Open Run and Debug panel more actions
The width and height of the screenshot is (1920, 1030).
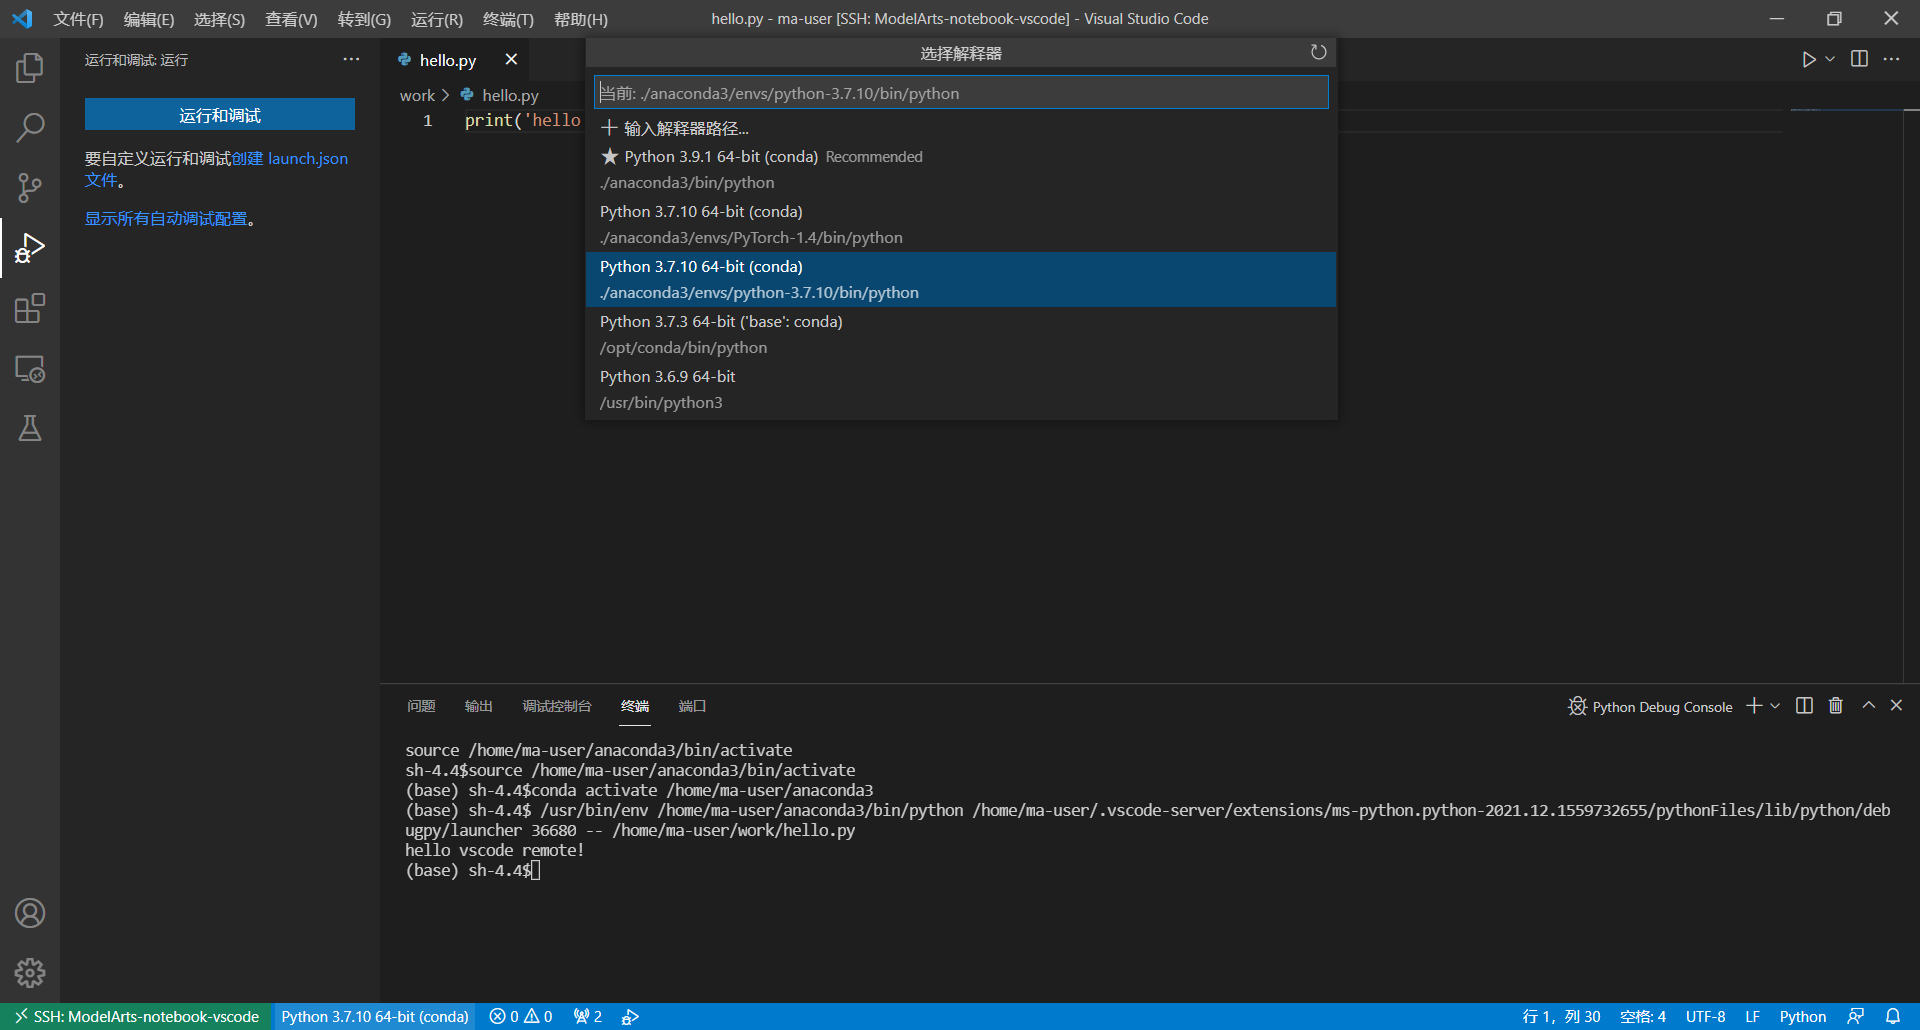(351, 60)
